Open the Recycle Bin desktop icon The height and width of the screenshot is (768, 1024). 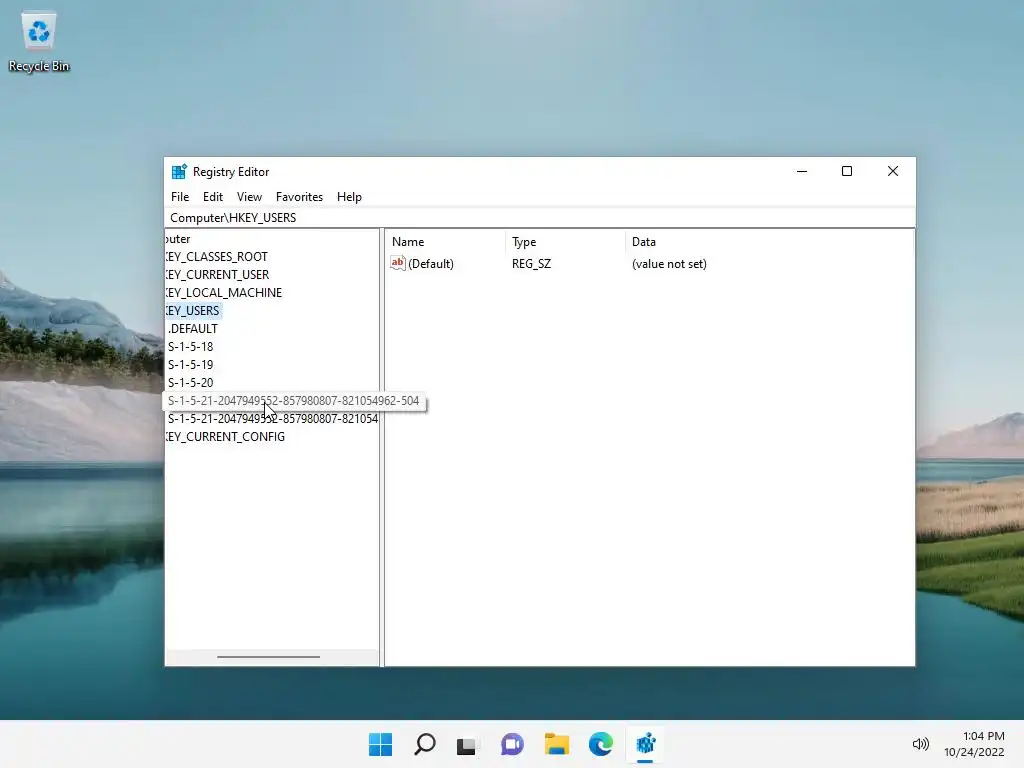pyautogui.click(x=39, y=42)
